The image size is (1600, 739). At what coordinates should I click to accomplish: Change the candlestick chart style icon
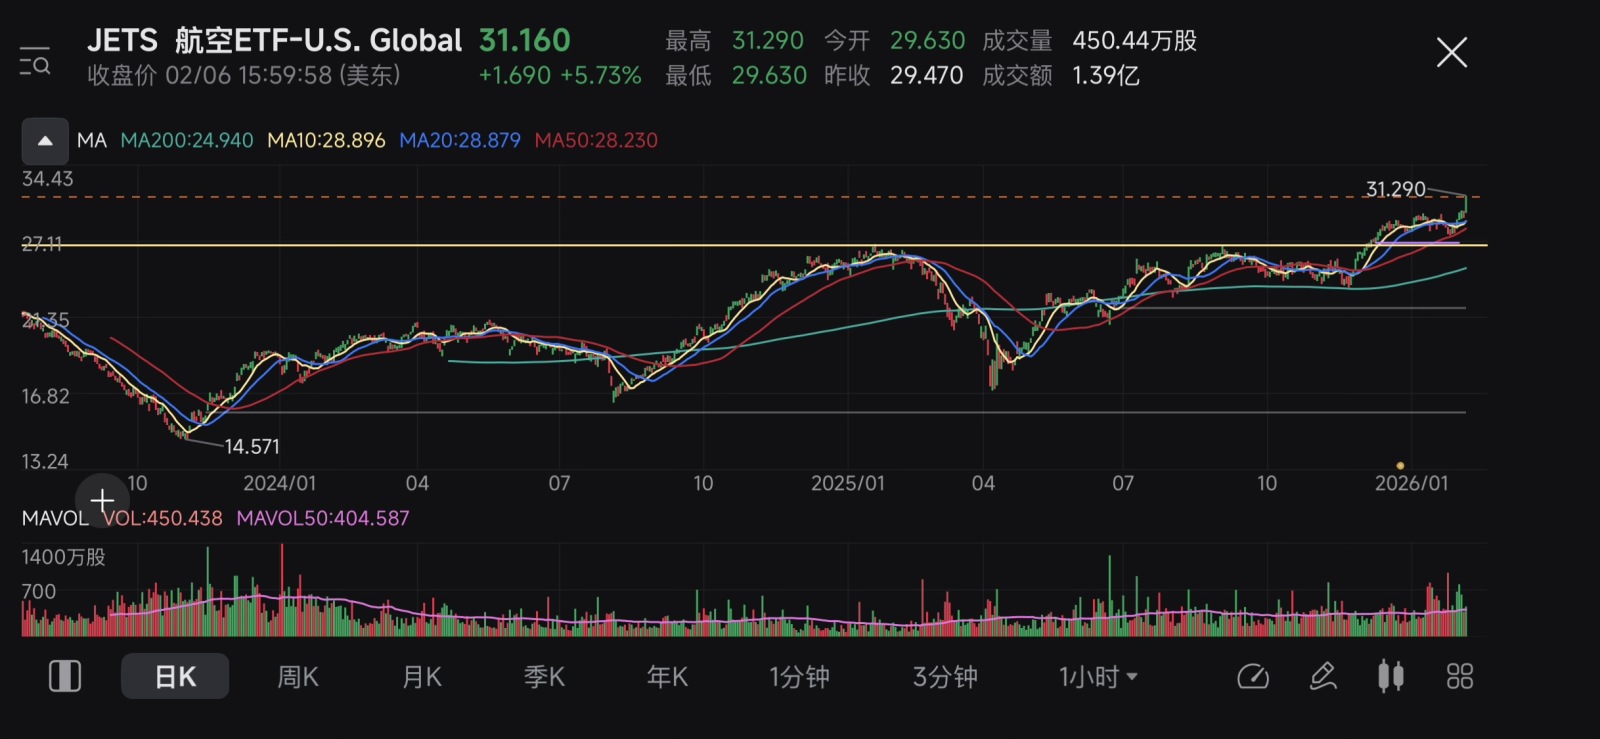(1391, 677)
